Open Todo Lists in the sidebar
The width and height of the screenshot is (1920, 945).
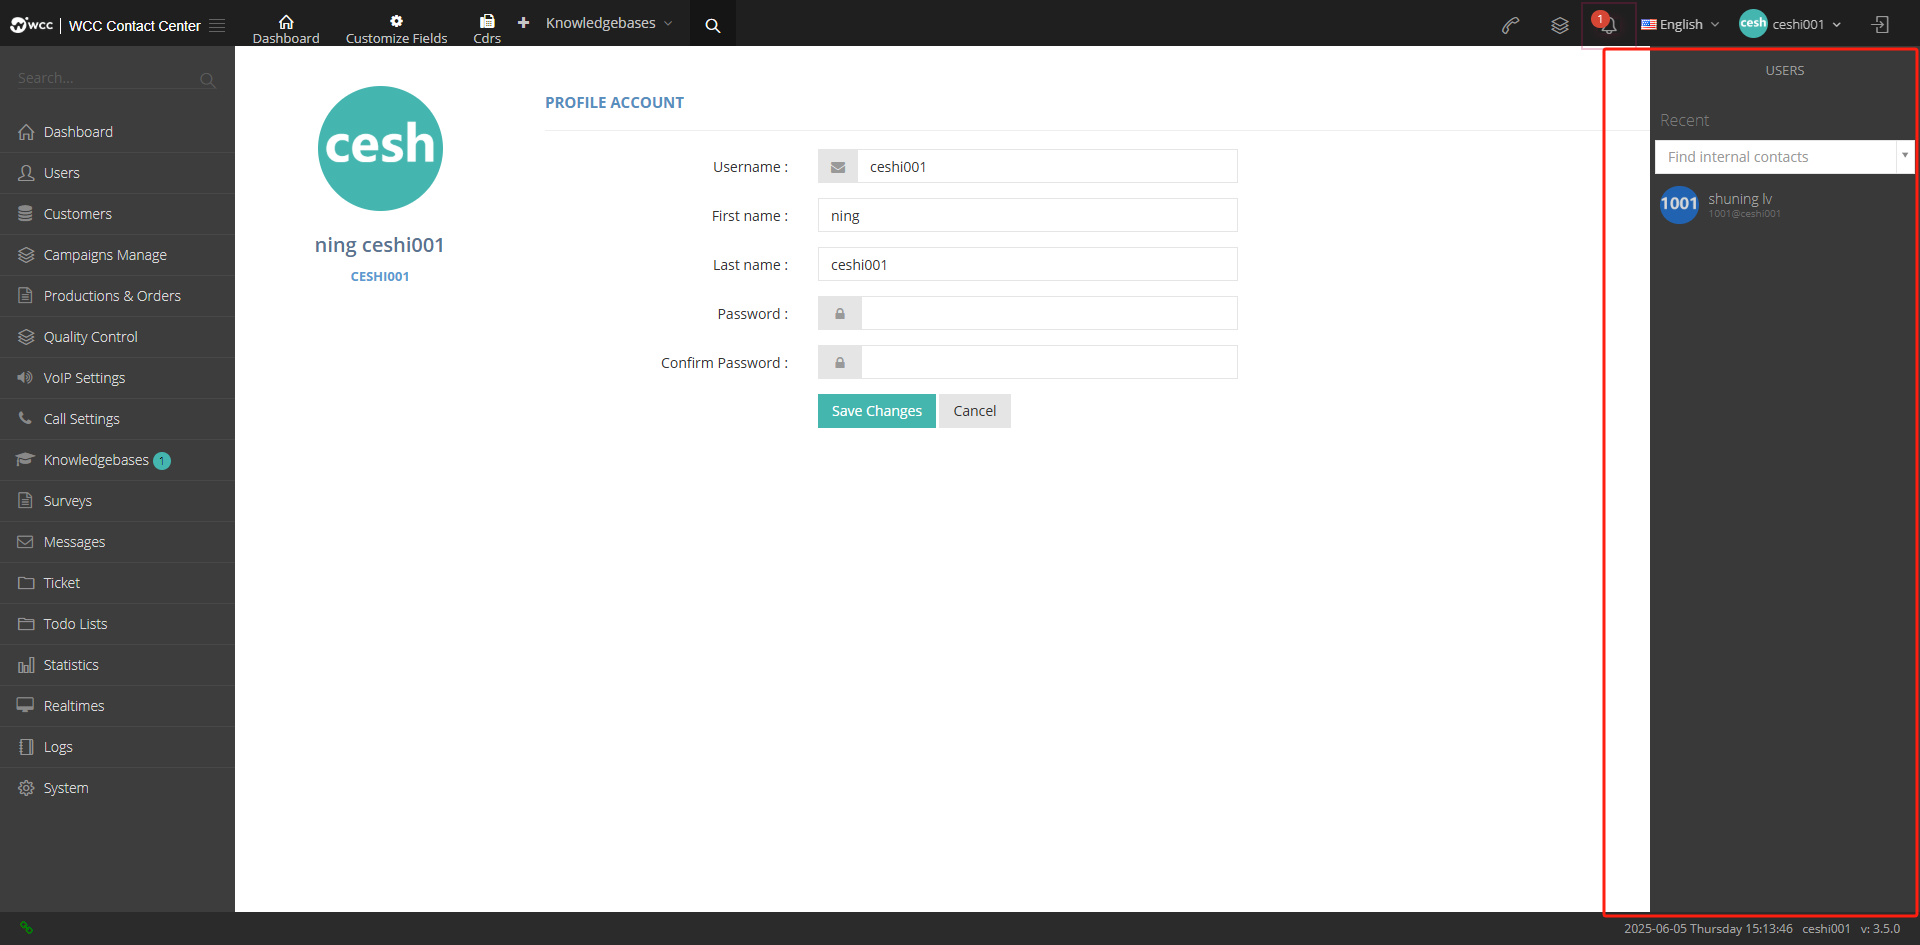[x=117, y=624]
